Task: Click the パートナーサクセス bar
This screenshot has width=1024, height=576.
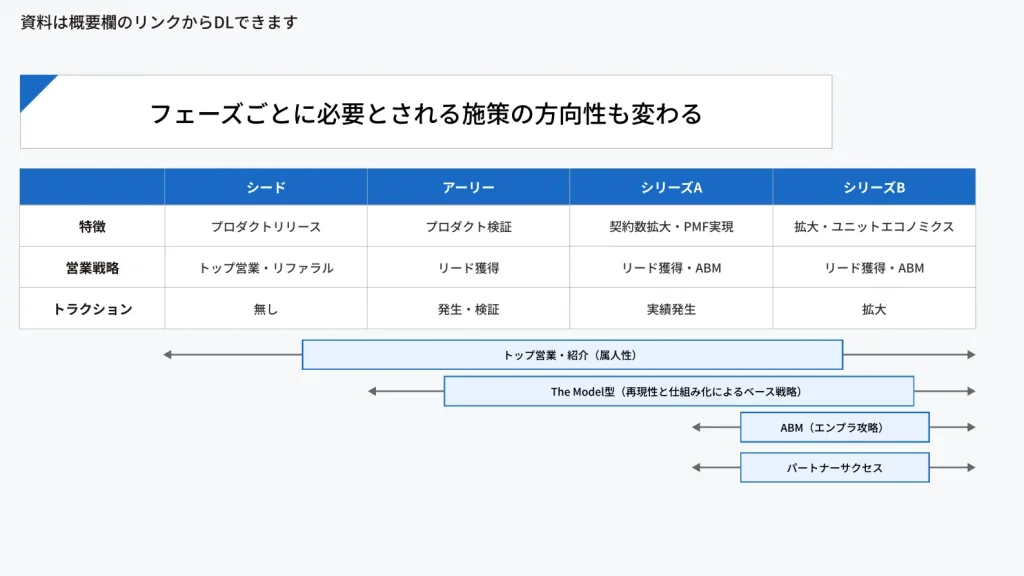Action: (834, 467)
